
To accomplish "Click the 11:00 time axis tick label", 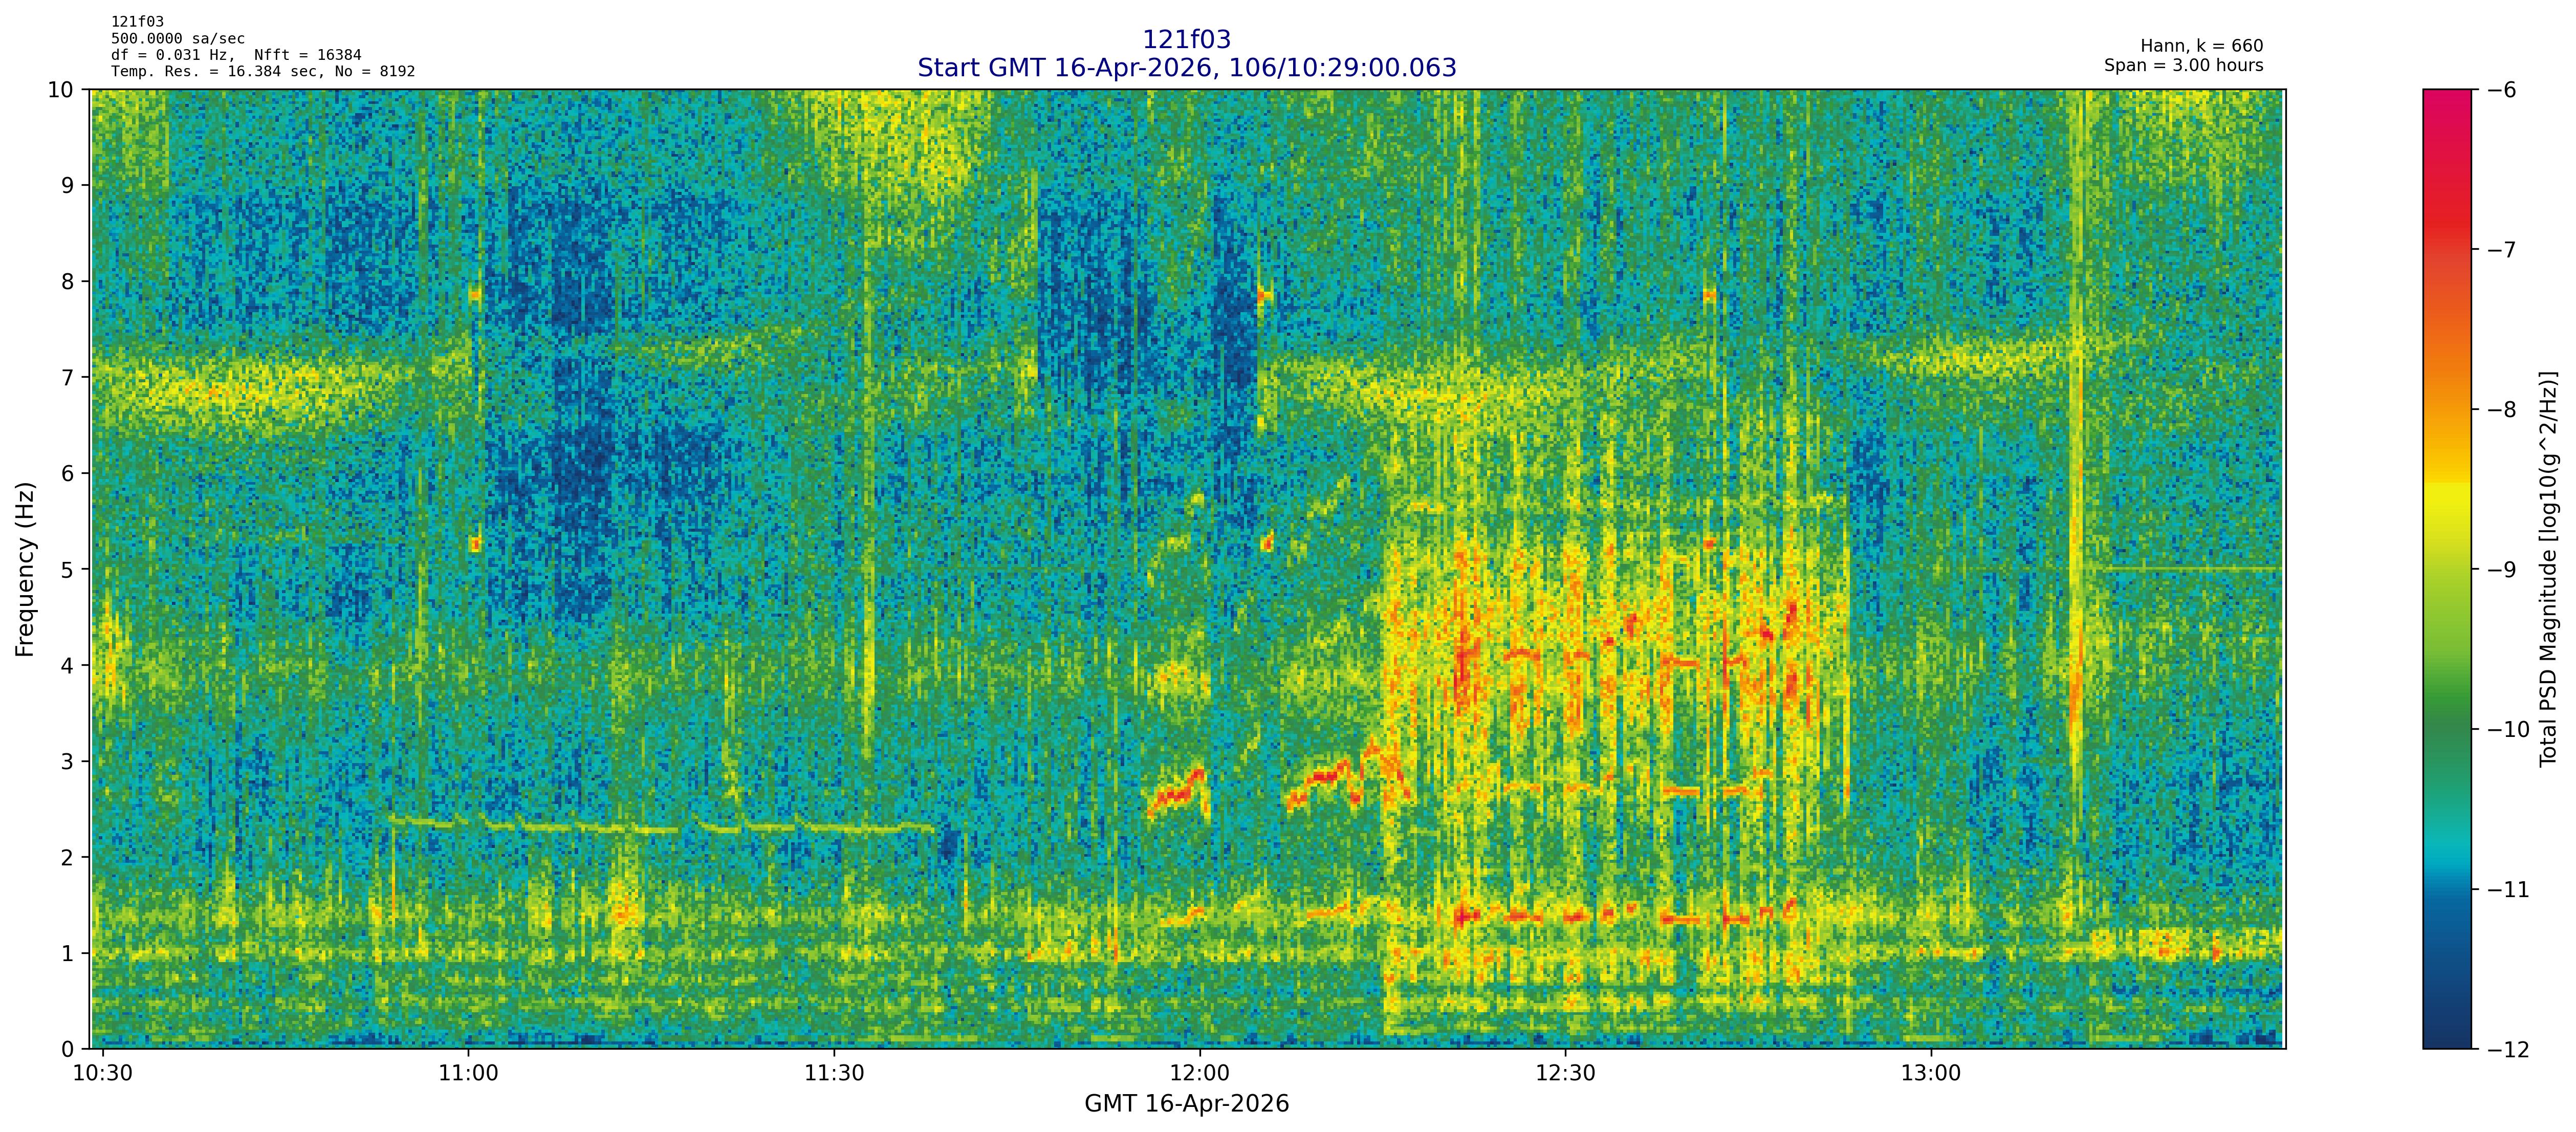I will click(x=468, y=1074).
